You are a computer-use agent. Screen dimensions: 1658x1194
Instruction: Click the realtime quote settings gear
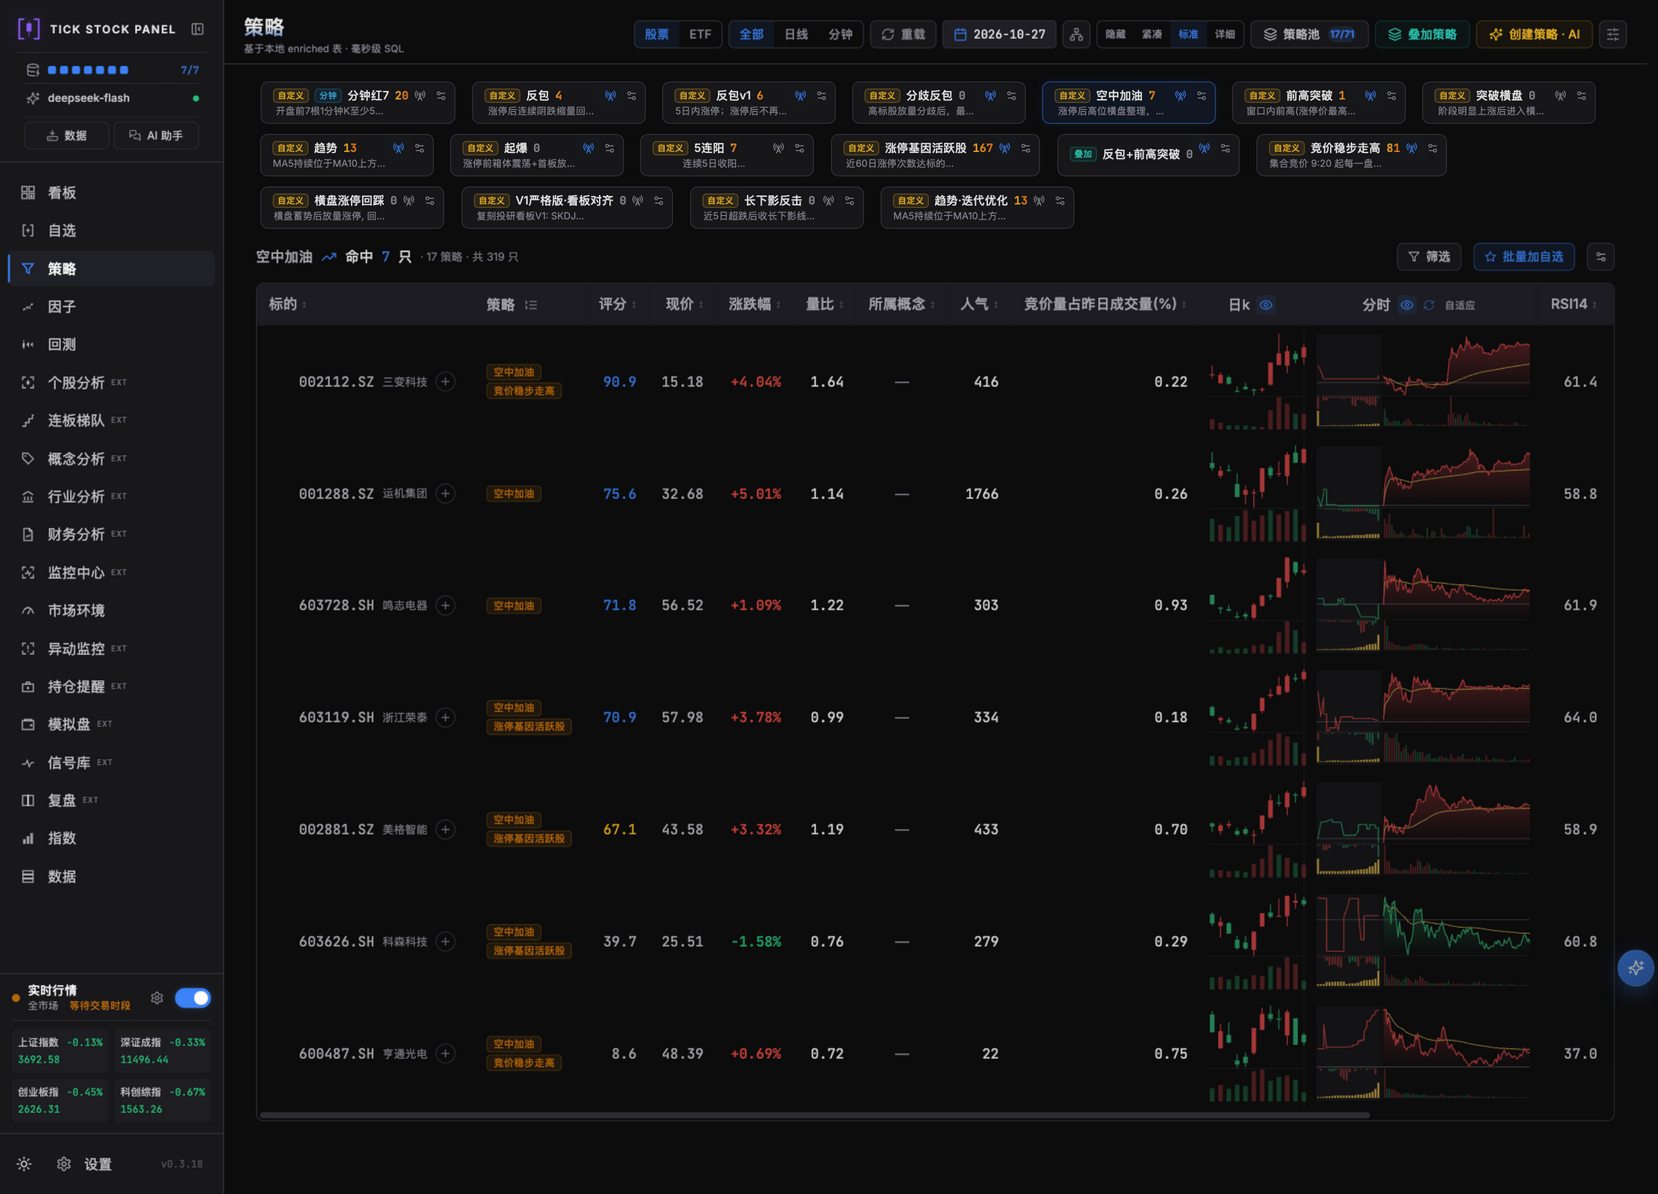(x=157, y=998)
